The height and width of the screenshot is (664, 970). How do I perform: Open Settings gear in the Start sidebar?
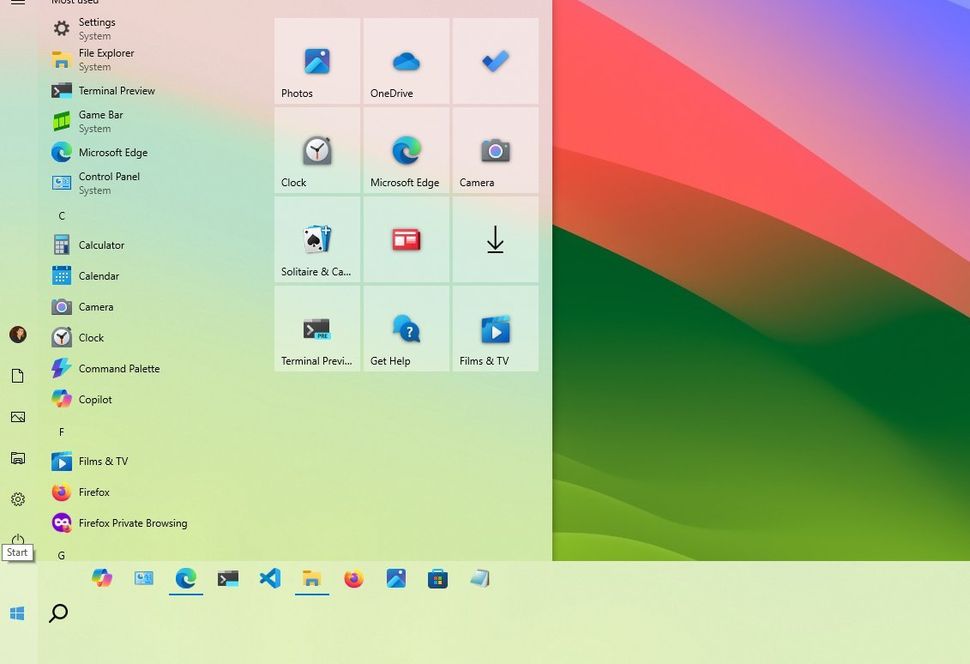pos(17,498)
